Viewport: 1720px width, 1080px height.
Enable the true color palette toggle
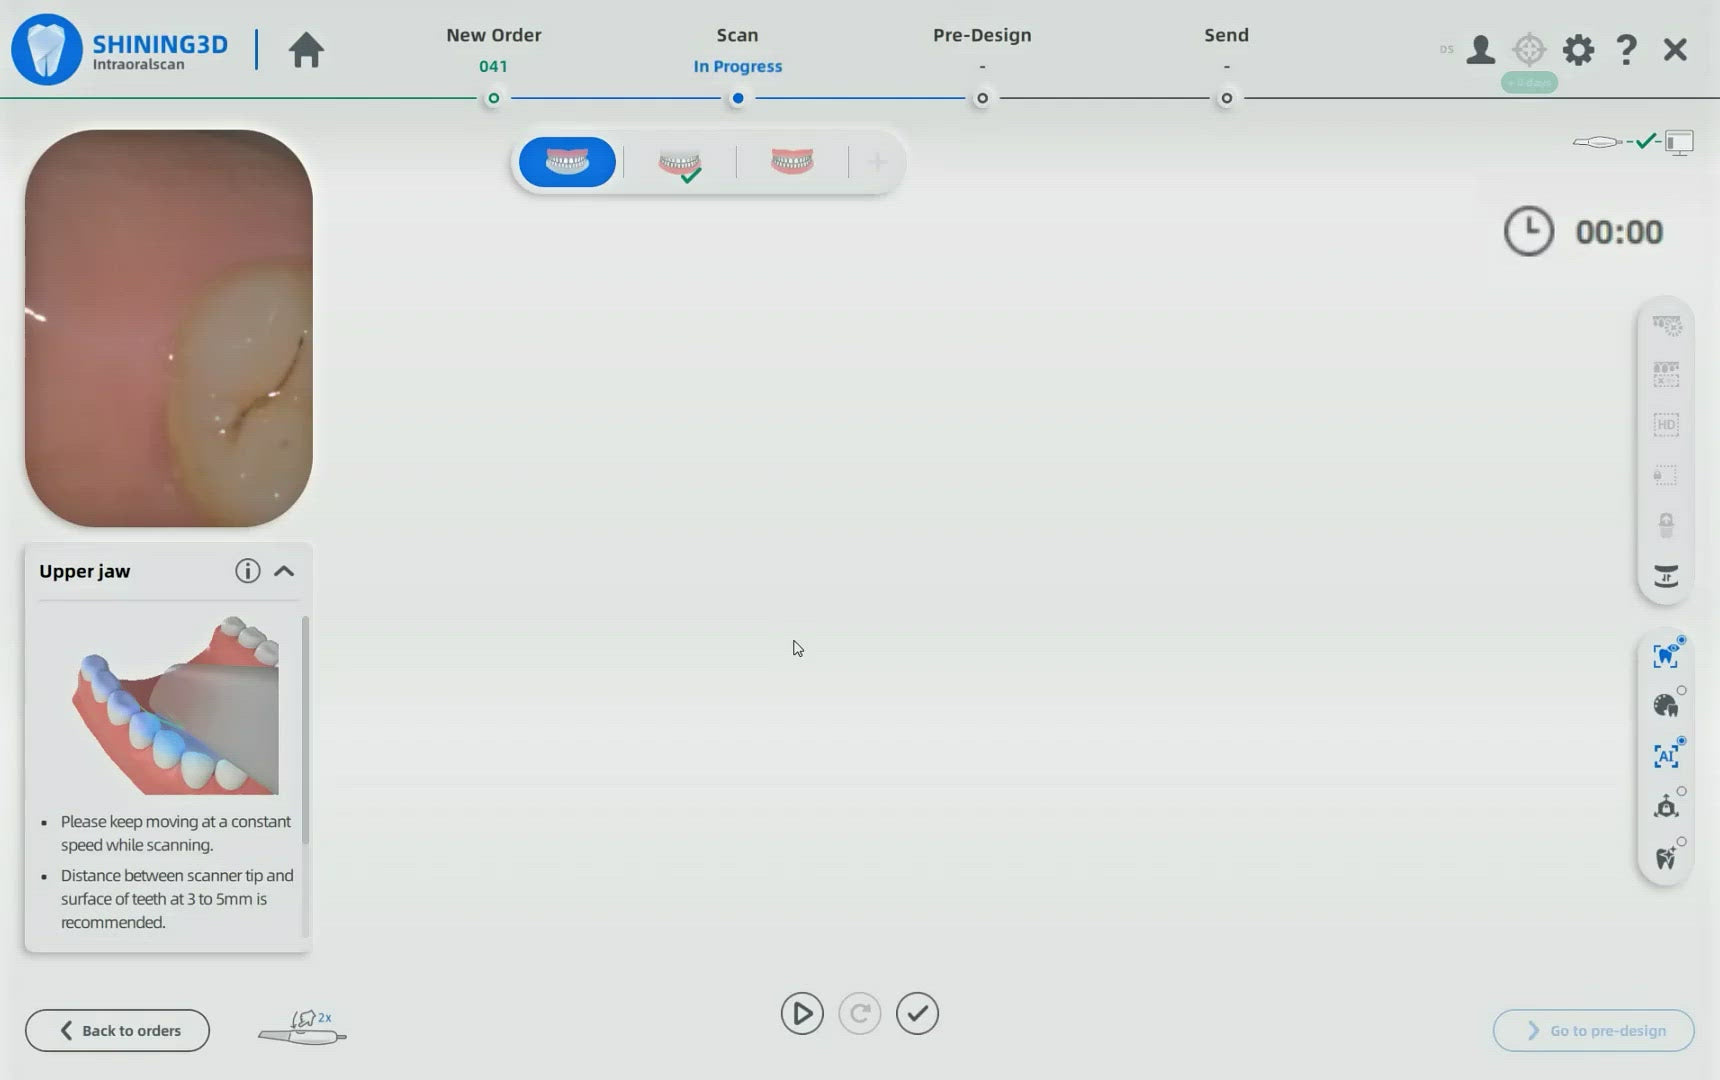1665,706
